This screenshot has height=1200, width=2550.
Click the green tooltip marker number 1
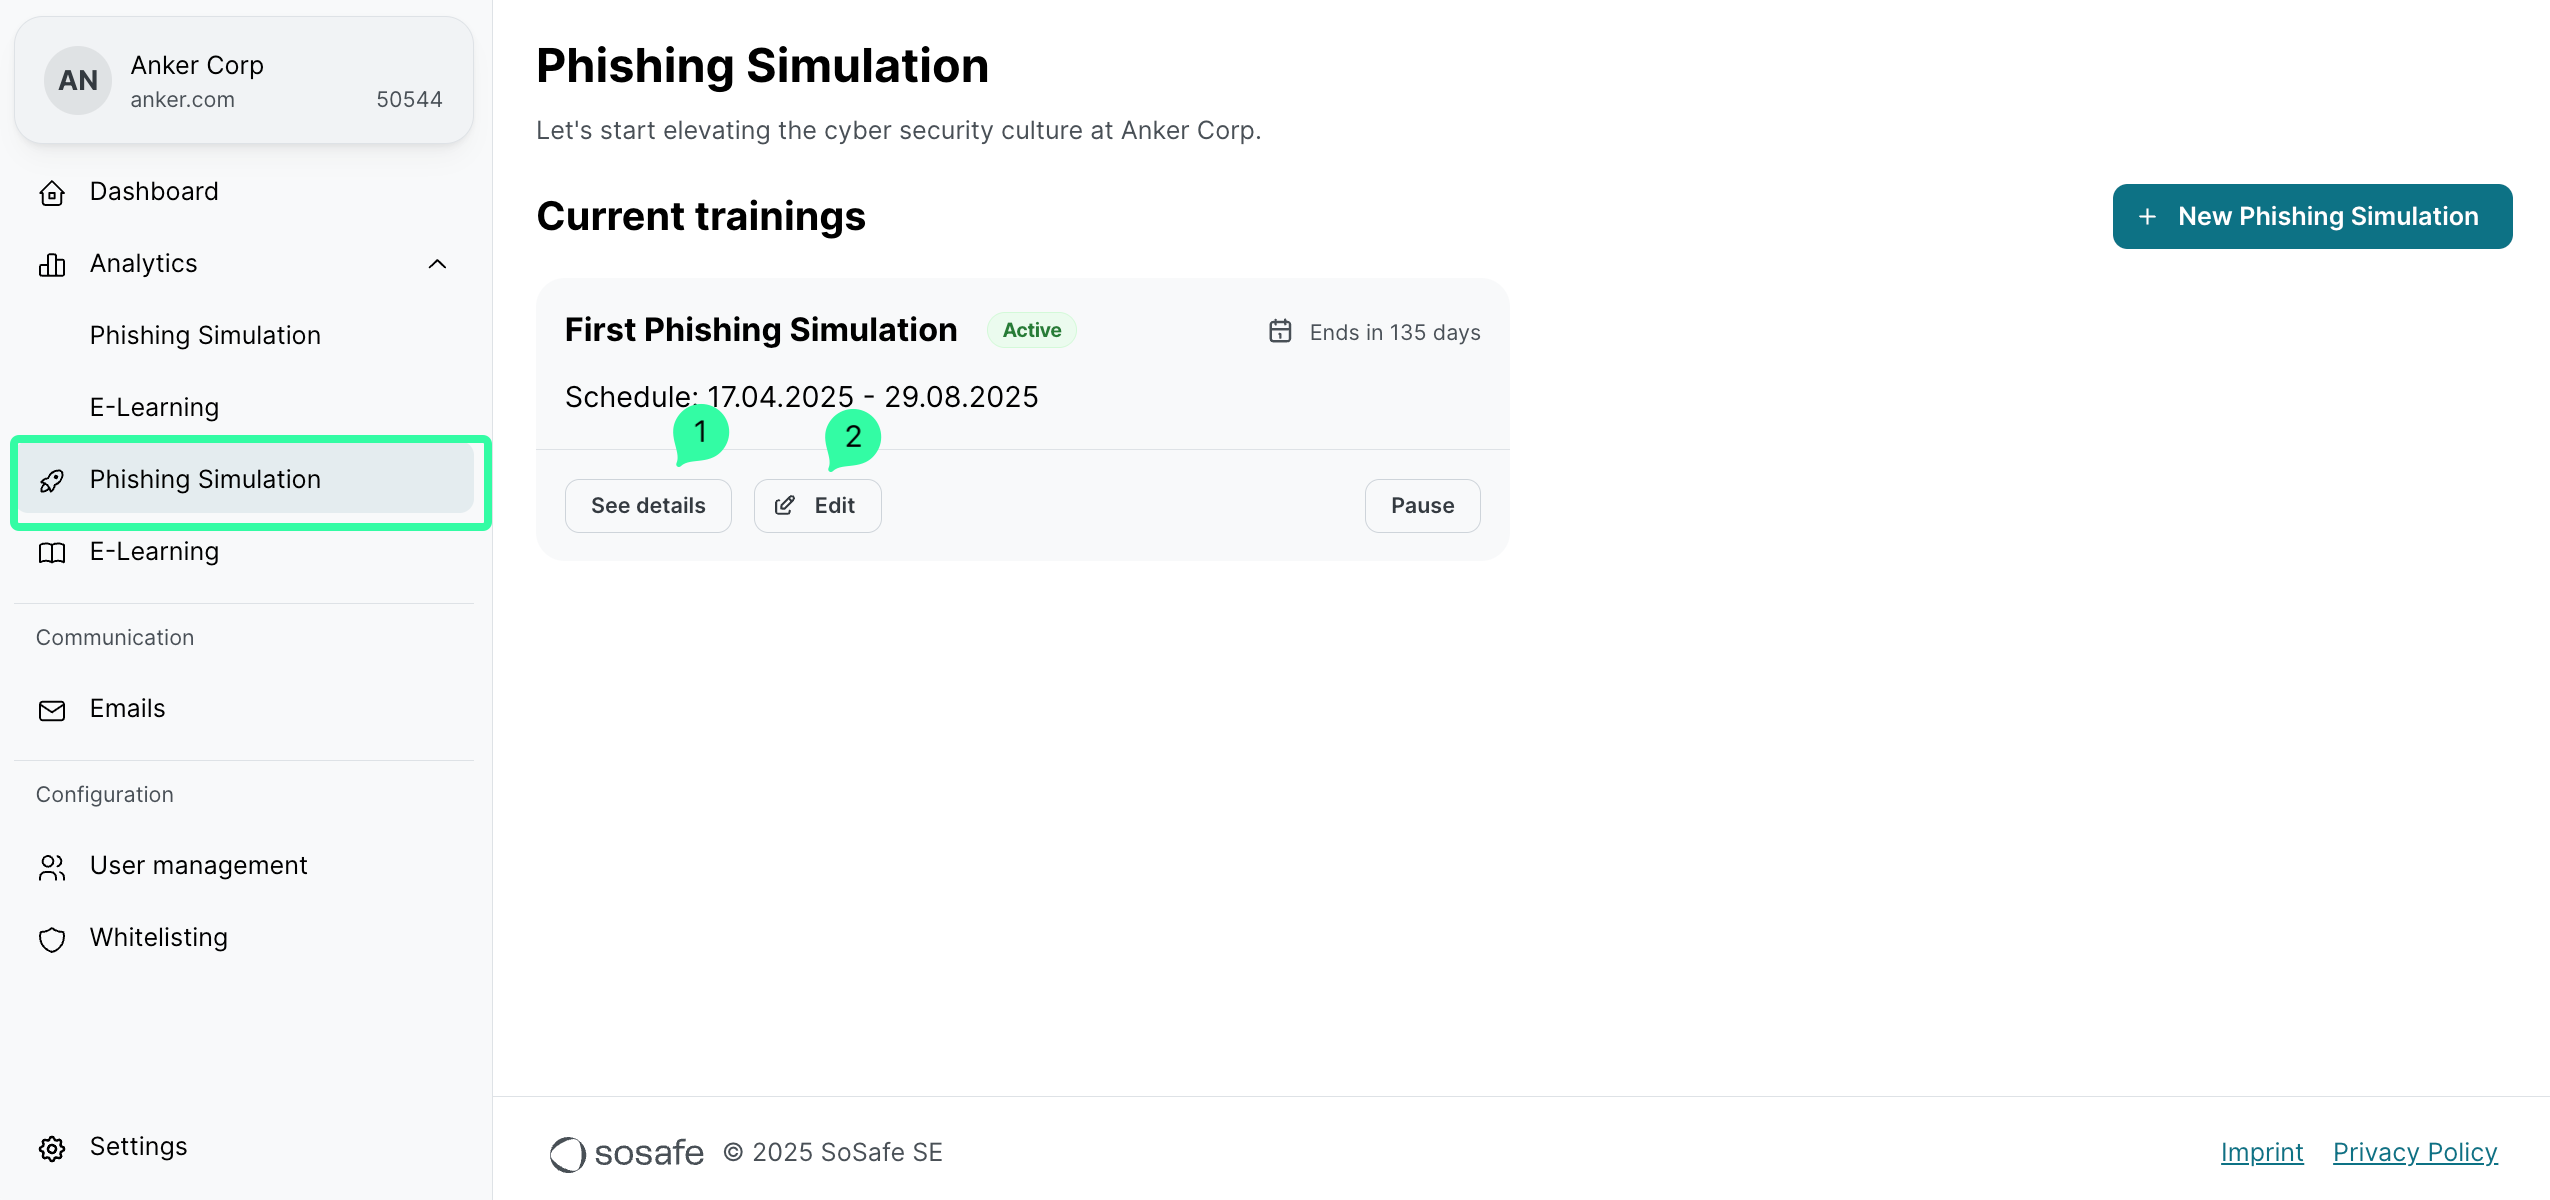(700, 432)
